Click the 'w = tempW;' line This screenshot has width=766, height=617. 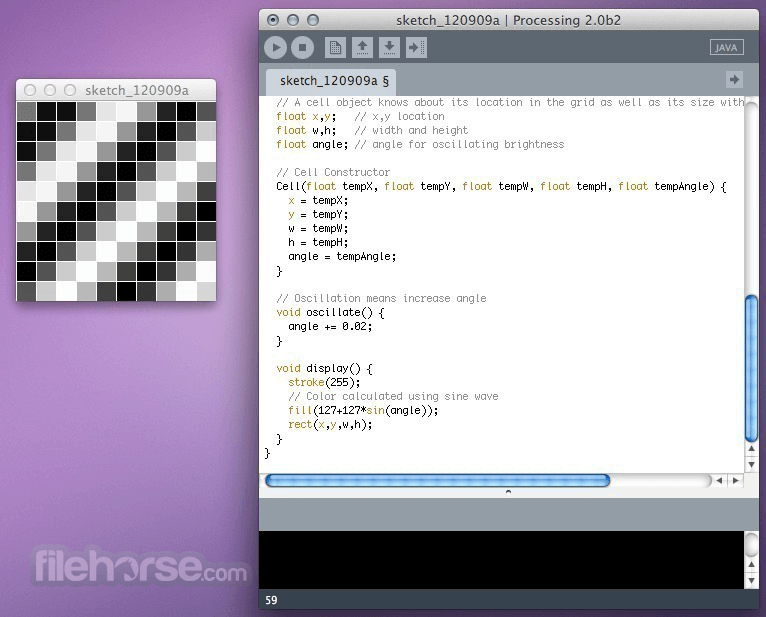(x=318, y=229)
